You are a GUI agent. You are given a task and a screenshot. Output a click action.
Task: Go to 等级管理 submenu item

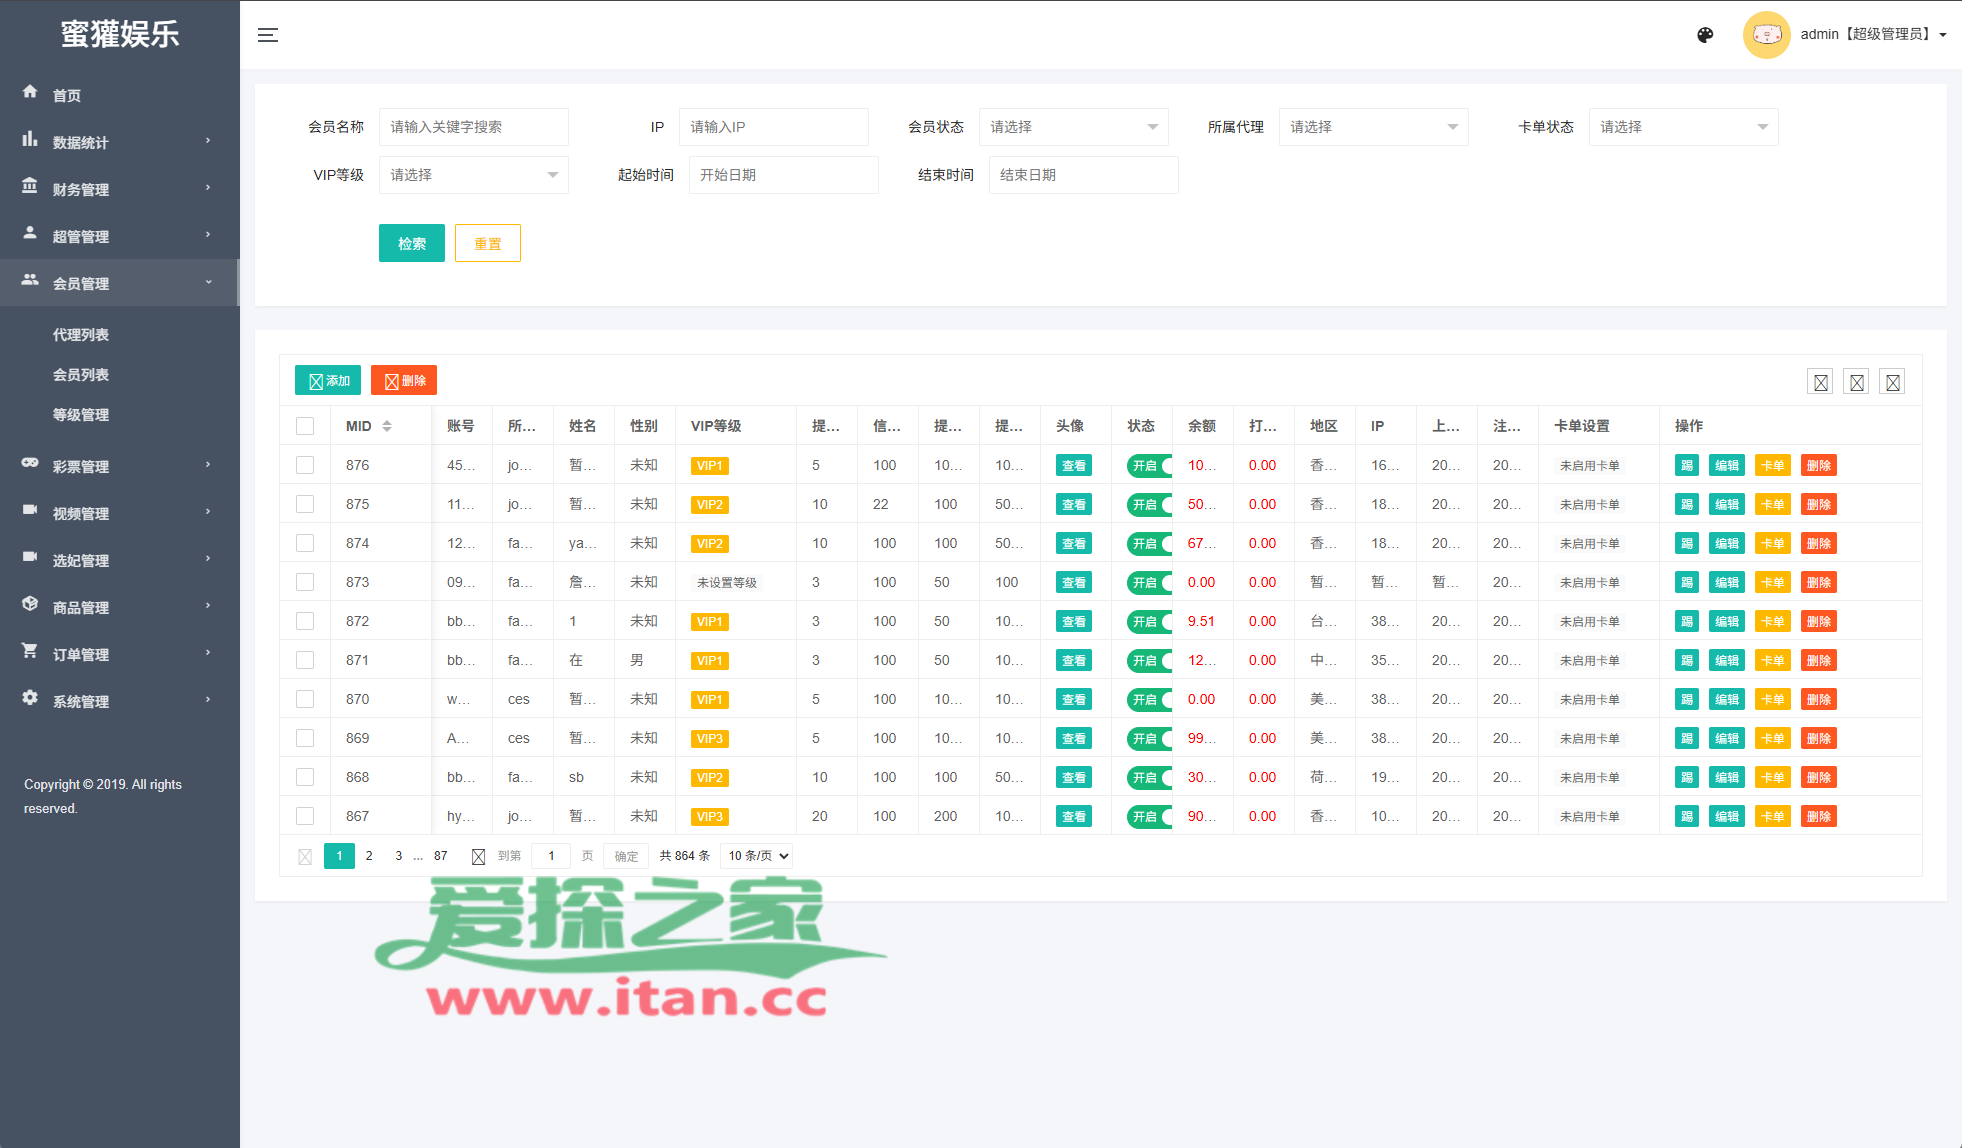click(x=81, y=415)
